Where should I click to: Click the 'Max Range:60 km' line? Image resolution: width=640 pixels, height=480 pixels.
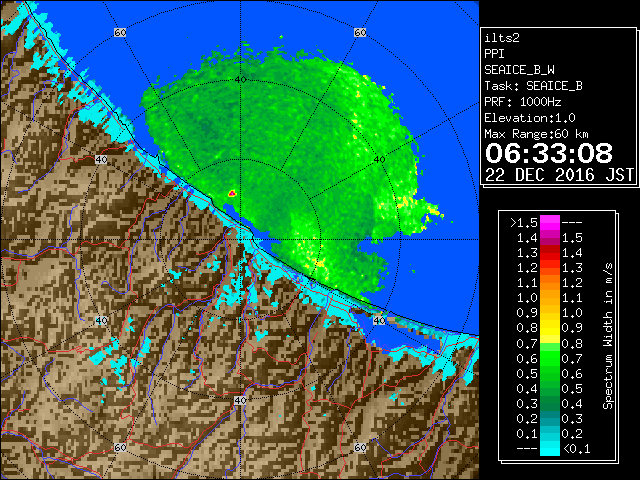pos(536,134)
